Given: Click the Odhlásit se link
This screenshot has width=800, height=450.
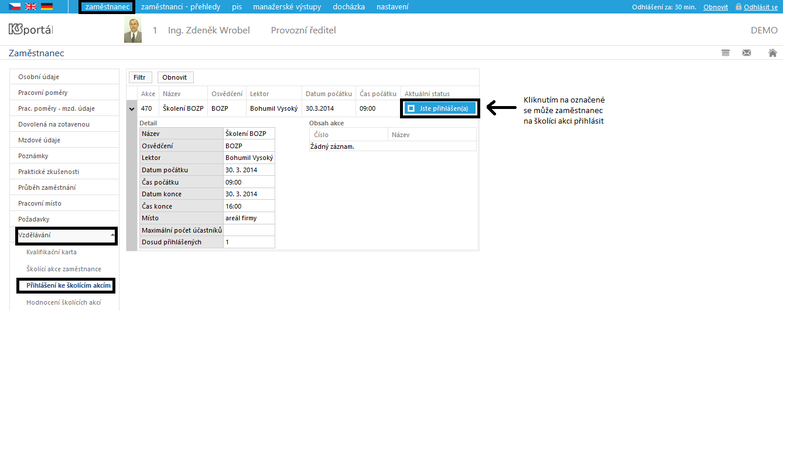Looking at the screenshot, I should tap(760, 7).
